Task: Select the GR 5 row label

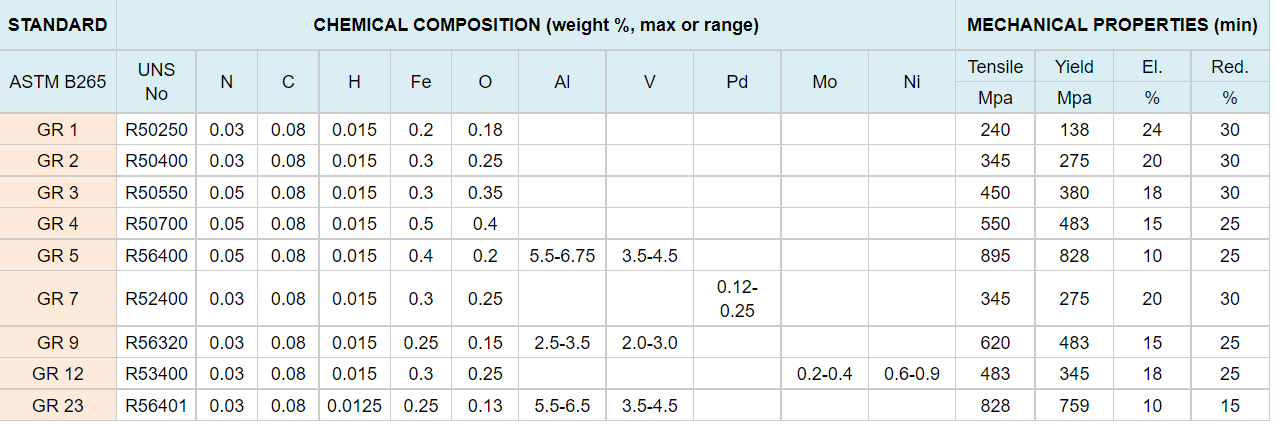Action: [x=58, y=256]
